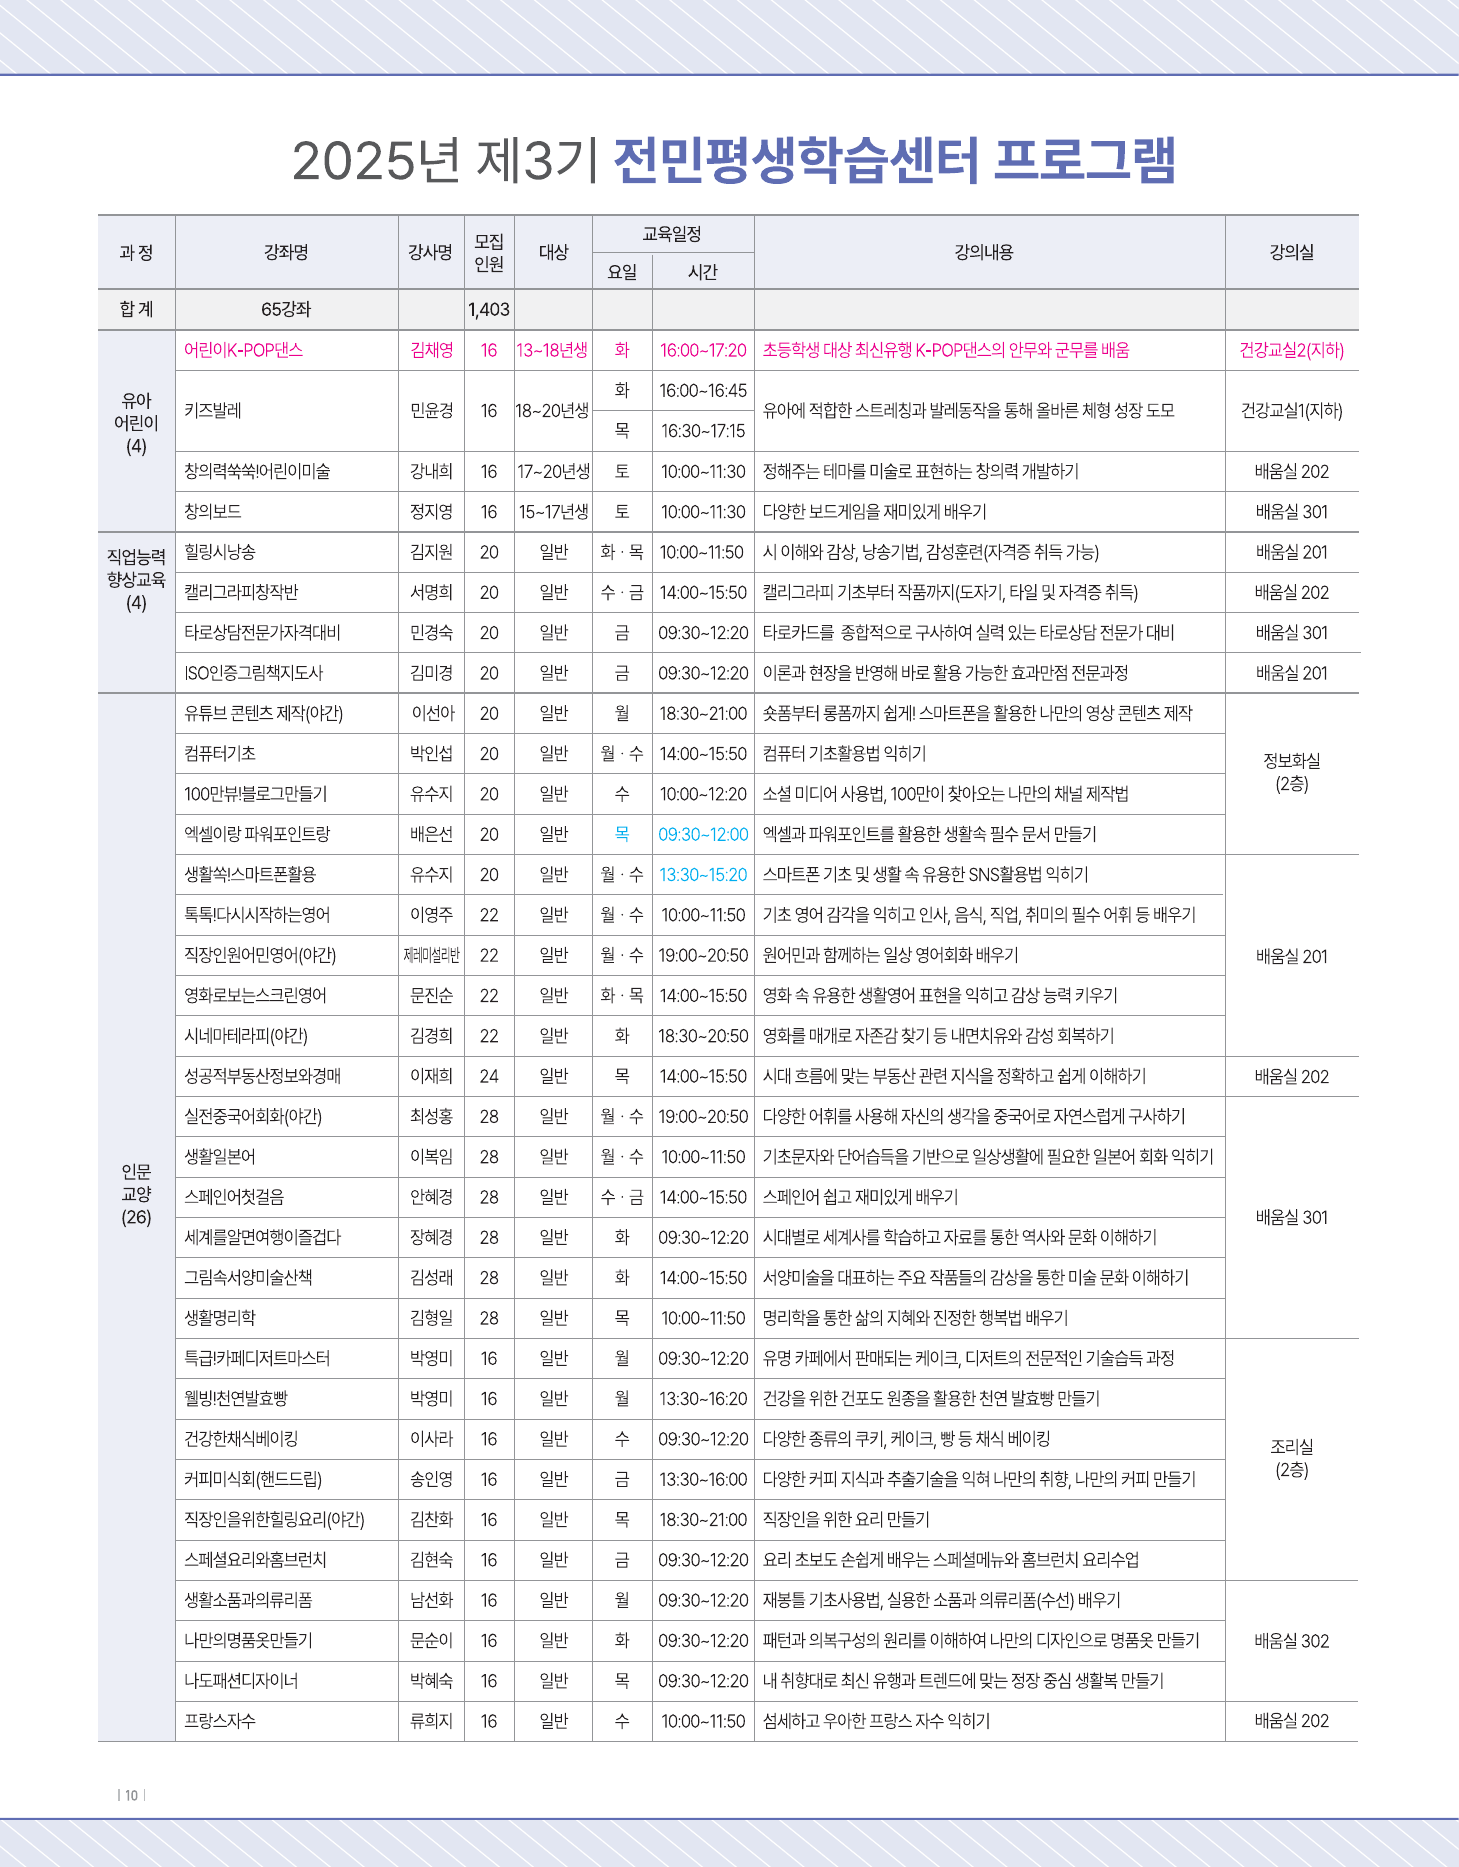Select the course 생활소품과의류리폼
Screen dimensions: 1459x1867
[x=248, y=1600]
